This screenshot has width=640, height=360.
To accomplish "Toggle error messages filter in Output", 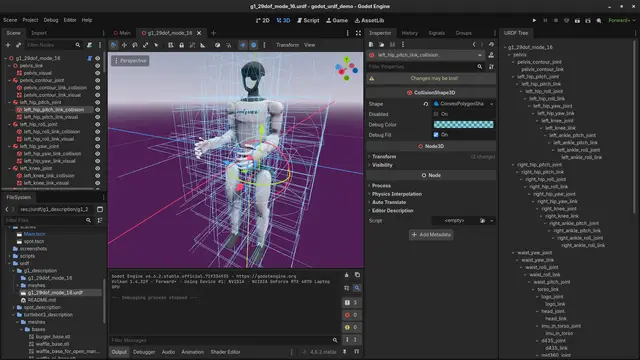I will click(x=351, y=315).
